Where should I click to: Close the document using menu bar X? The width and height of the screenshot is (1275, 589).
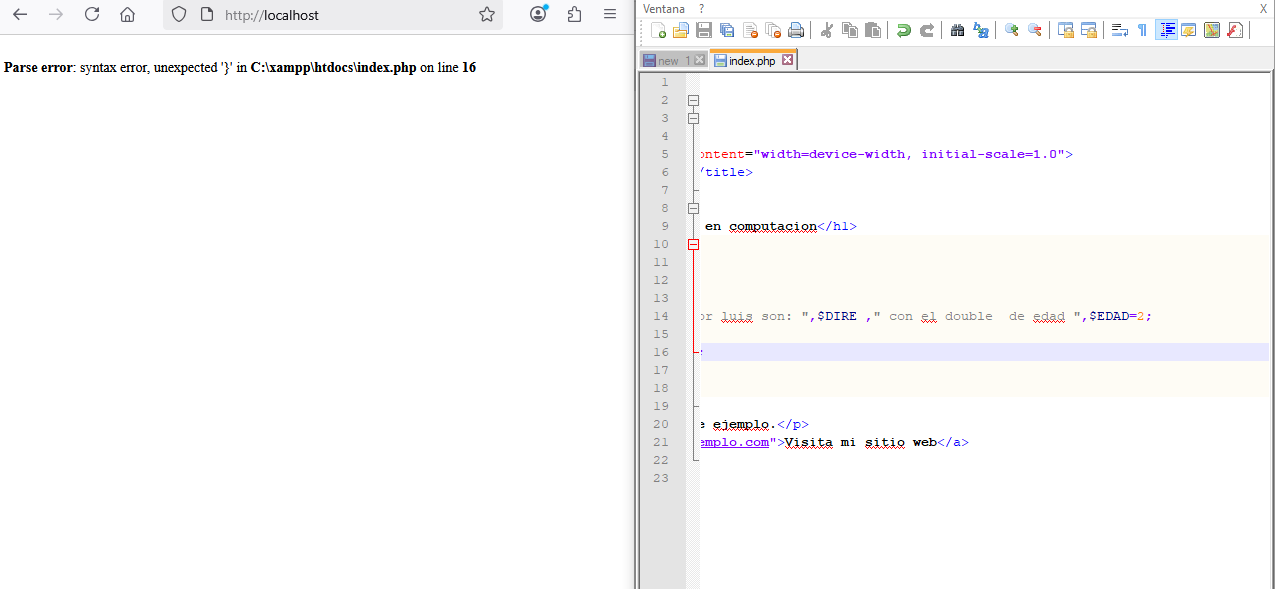pos(1263,9)
